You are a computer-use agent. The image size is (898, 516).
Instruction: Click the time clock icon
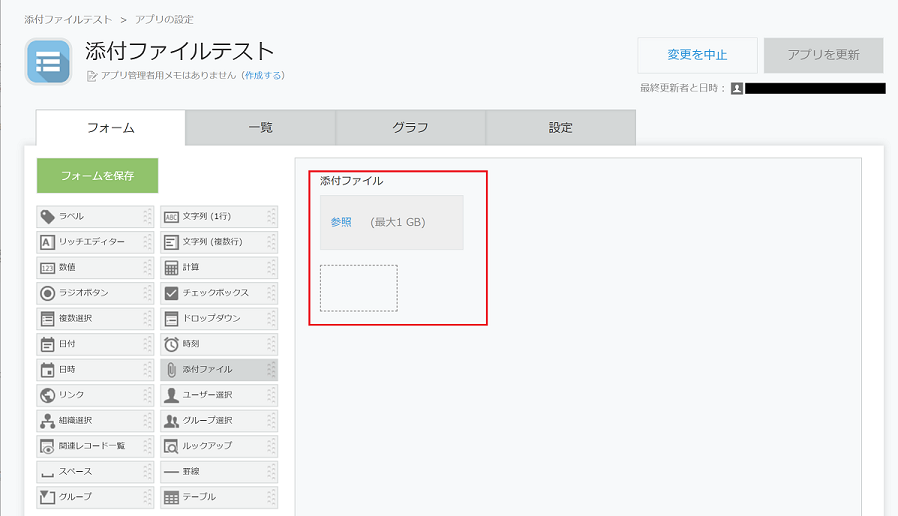pos(171,344)
